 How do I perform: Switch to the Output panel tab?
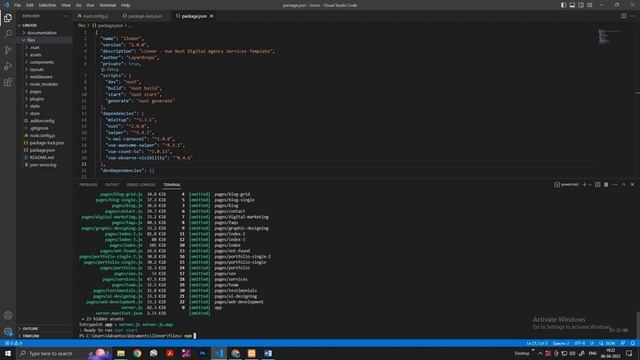coord(111,185)
